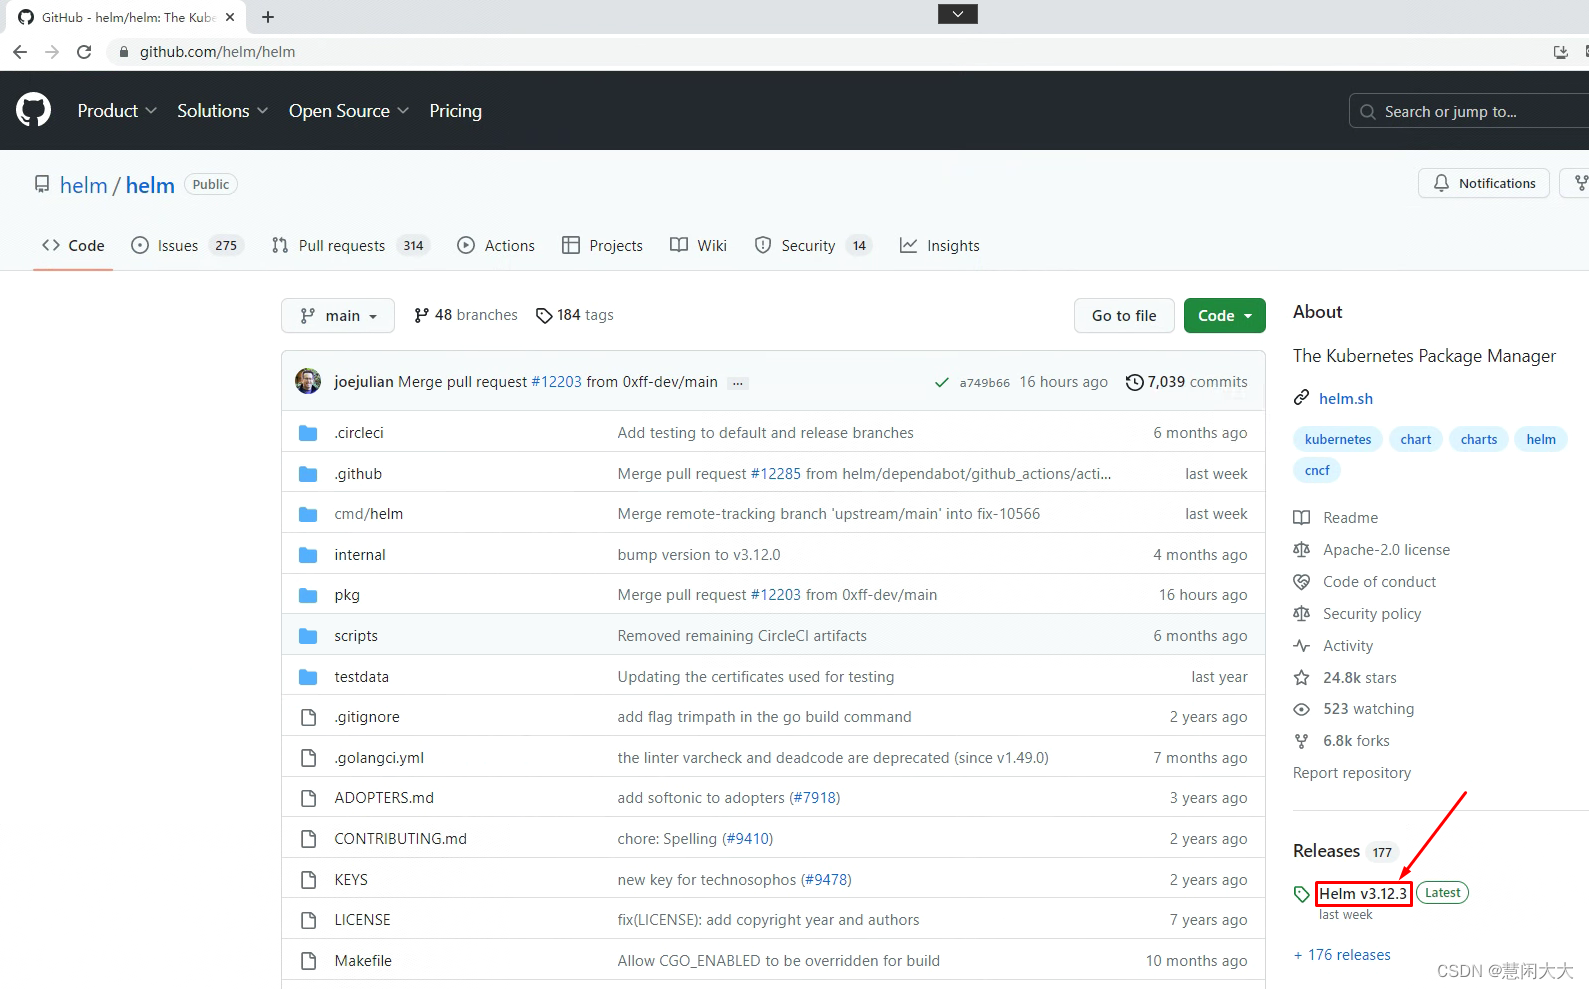Click the site lock icon in address bar
The image size is (1589, 989).
point(124,52)
